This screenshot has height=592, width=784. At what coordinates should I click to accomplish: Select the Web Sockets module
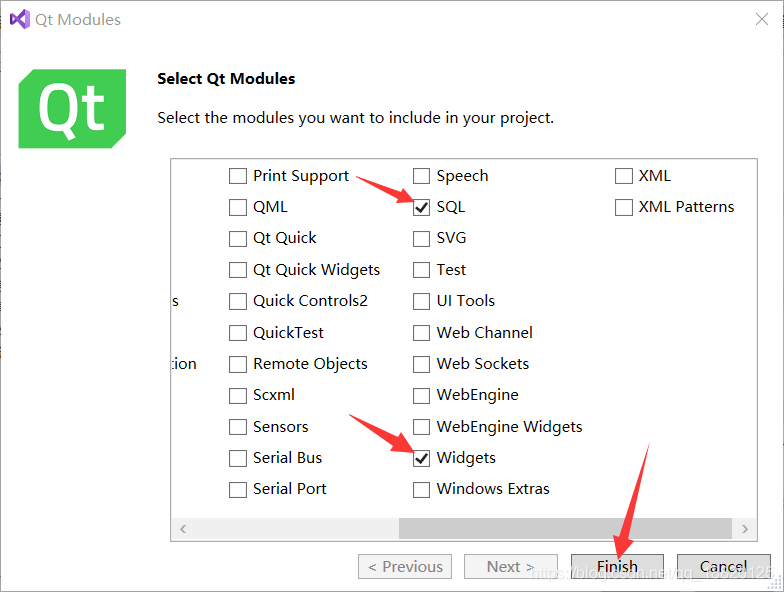pos(421,364)
